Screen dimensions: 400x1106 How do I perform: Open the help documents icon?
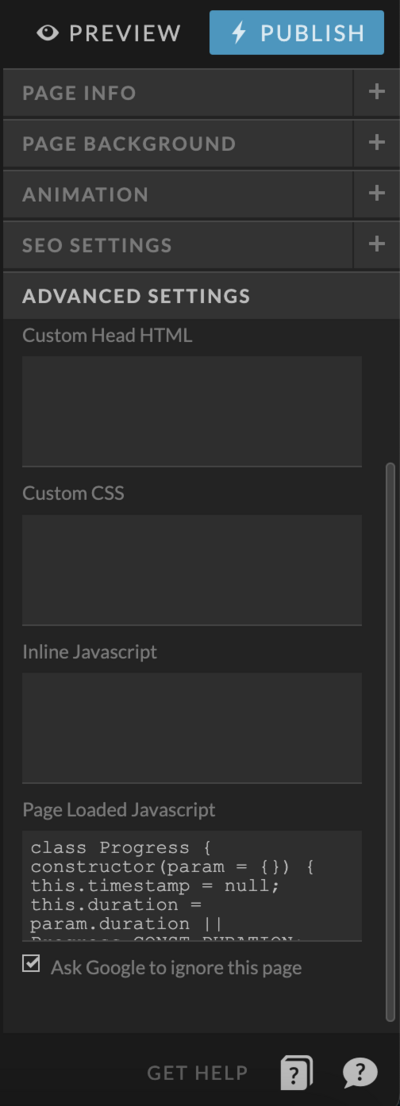297,1073
